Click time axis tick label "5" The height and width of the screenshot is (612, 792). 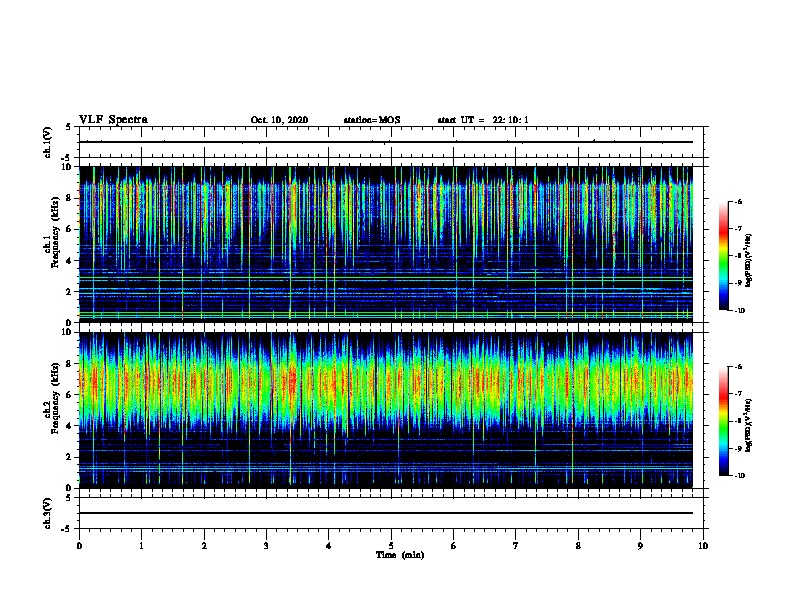point(391,546)
